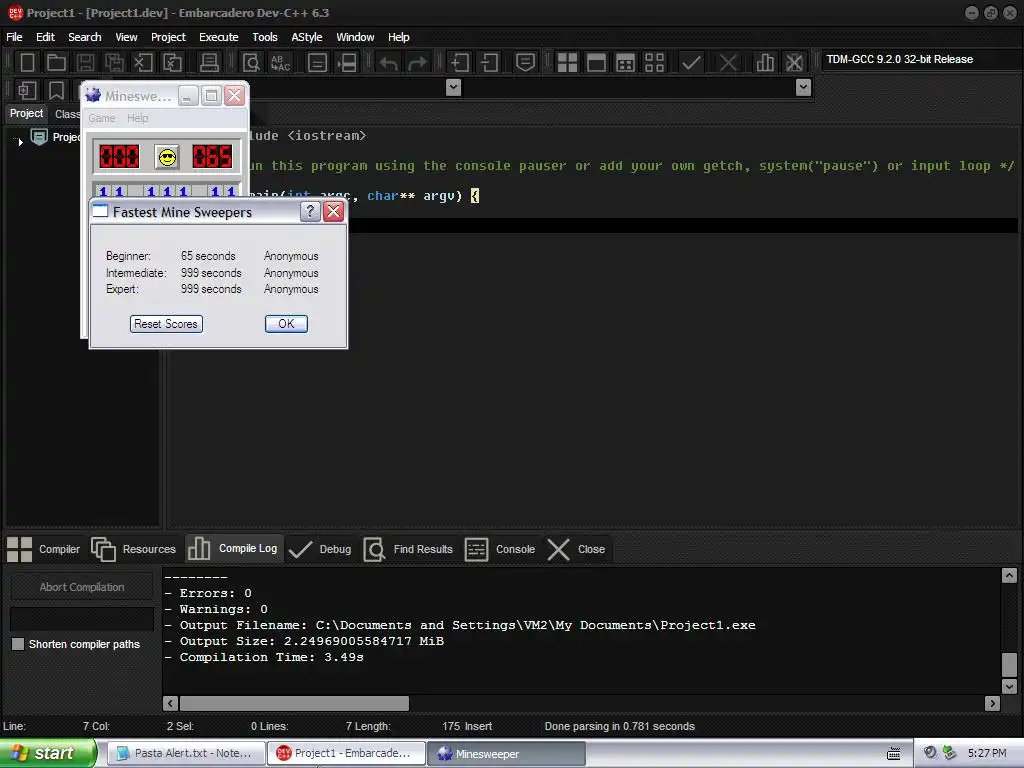Click the Print toolbar icon
The width and height of the screenshot is (1024, 768).
209,63
